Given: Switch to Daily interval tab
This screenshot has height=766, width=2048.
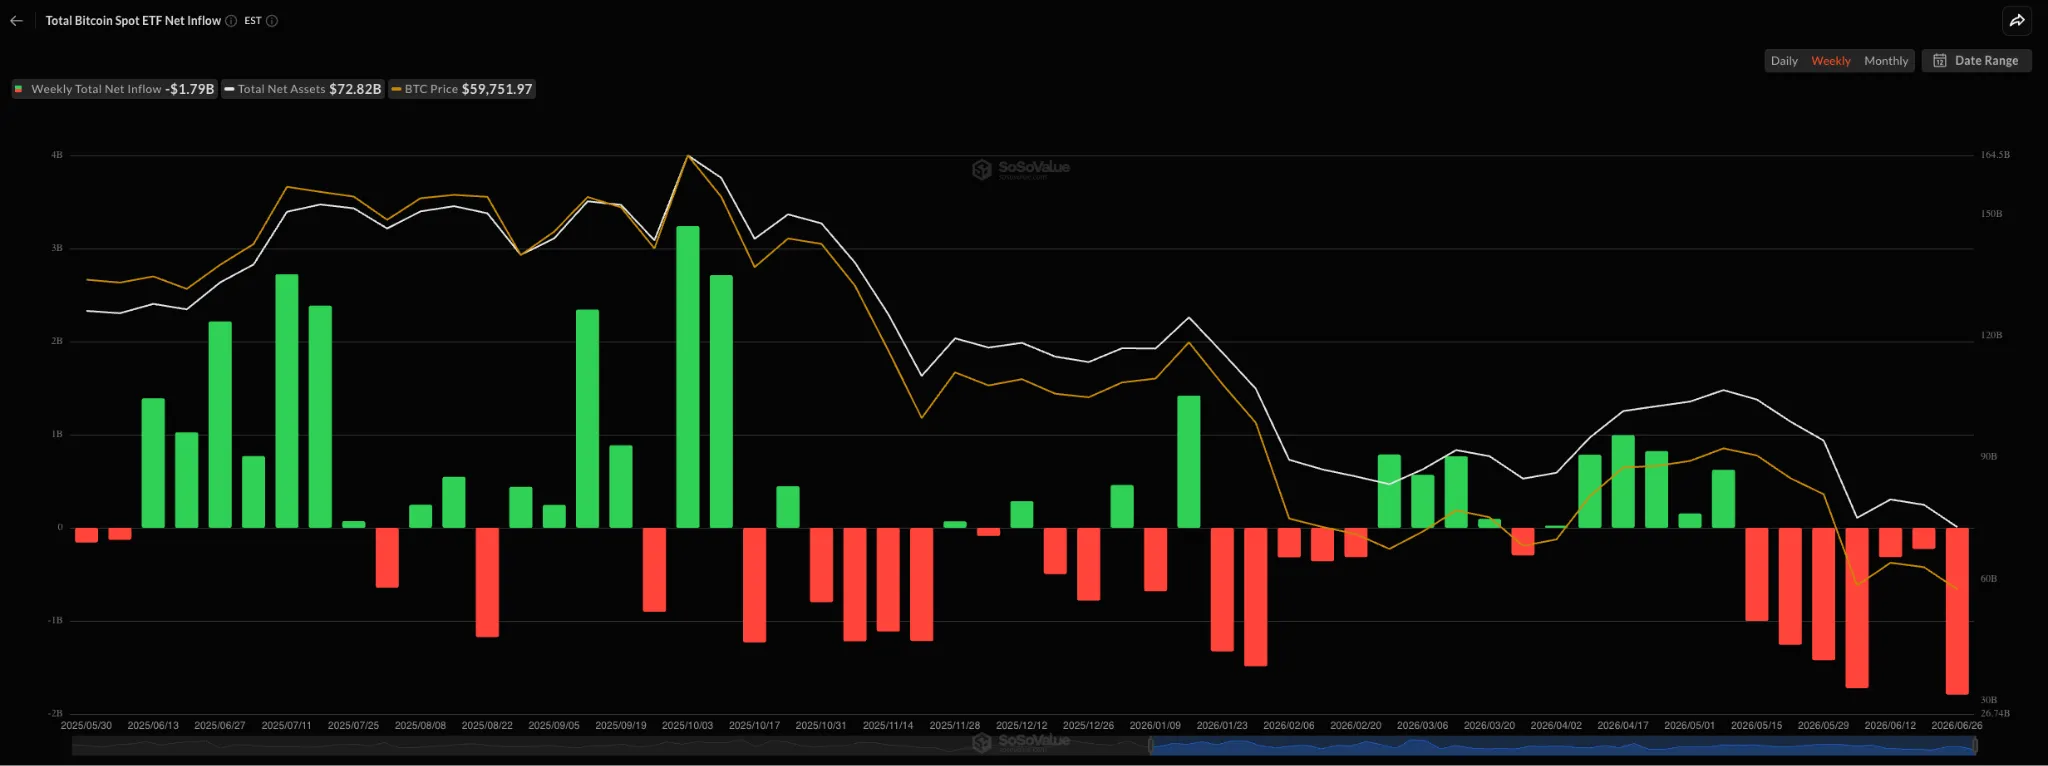Looking at the screenshot, I should click(x=1784, y=61).
